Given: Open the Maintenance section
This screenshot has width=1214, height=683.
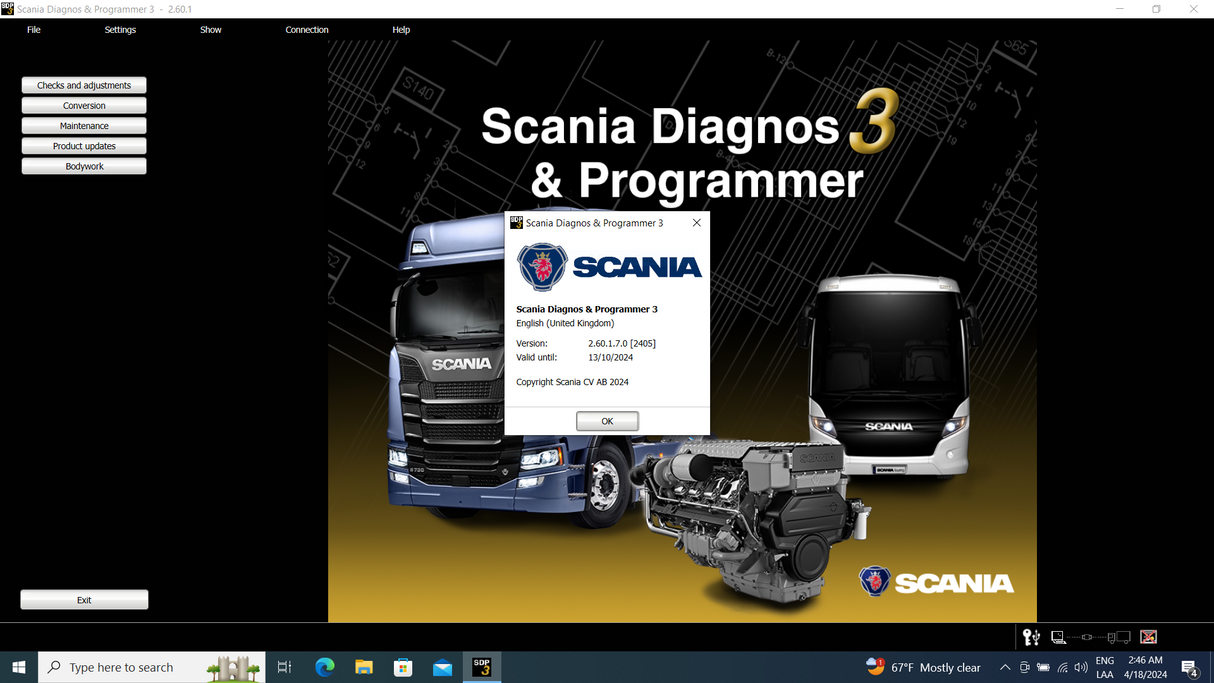Looking at the screenshot, I should point(84,126).
